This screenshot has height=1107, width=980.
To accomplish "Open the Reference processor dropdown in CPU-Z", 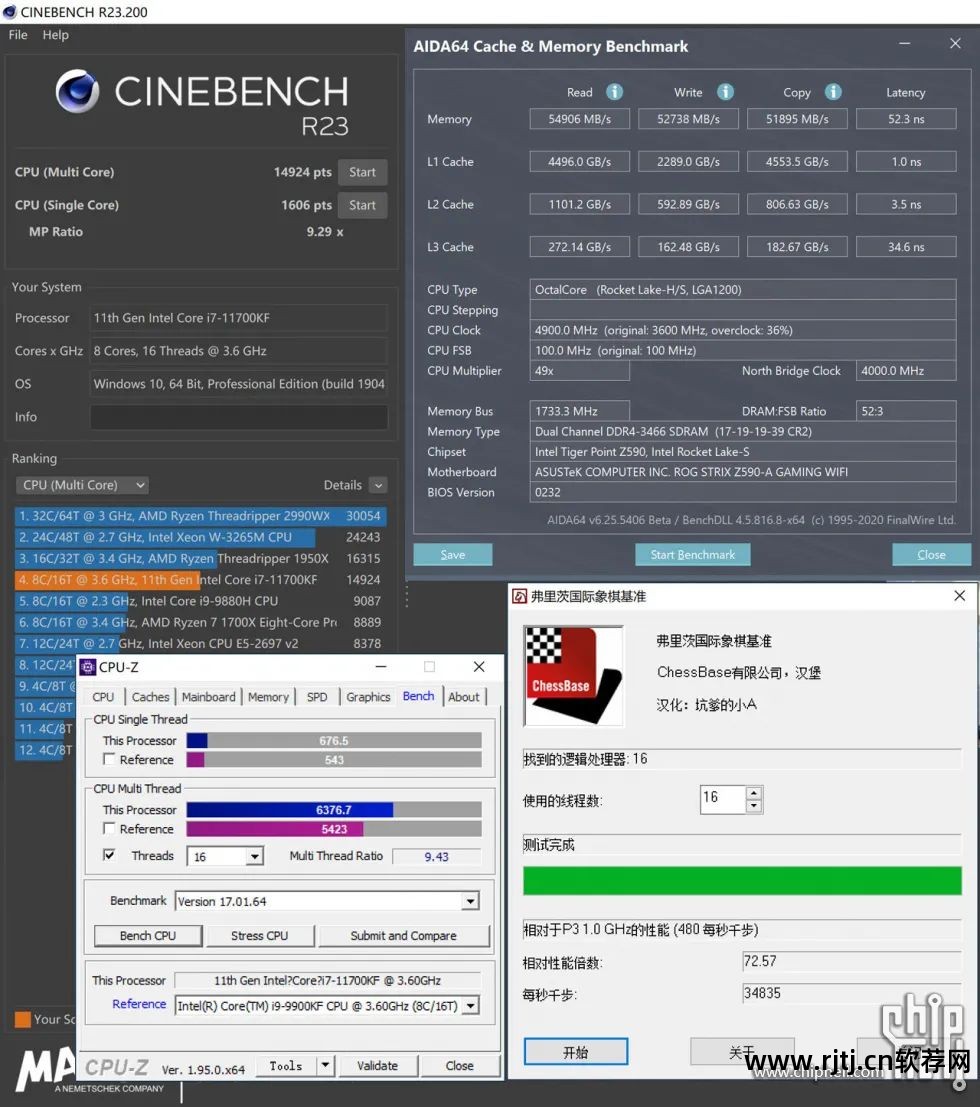I will pyautogui.click(x=471, y=1005).
